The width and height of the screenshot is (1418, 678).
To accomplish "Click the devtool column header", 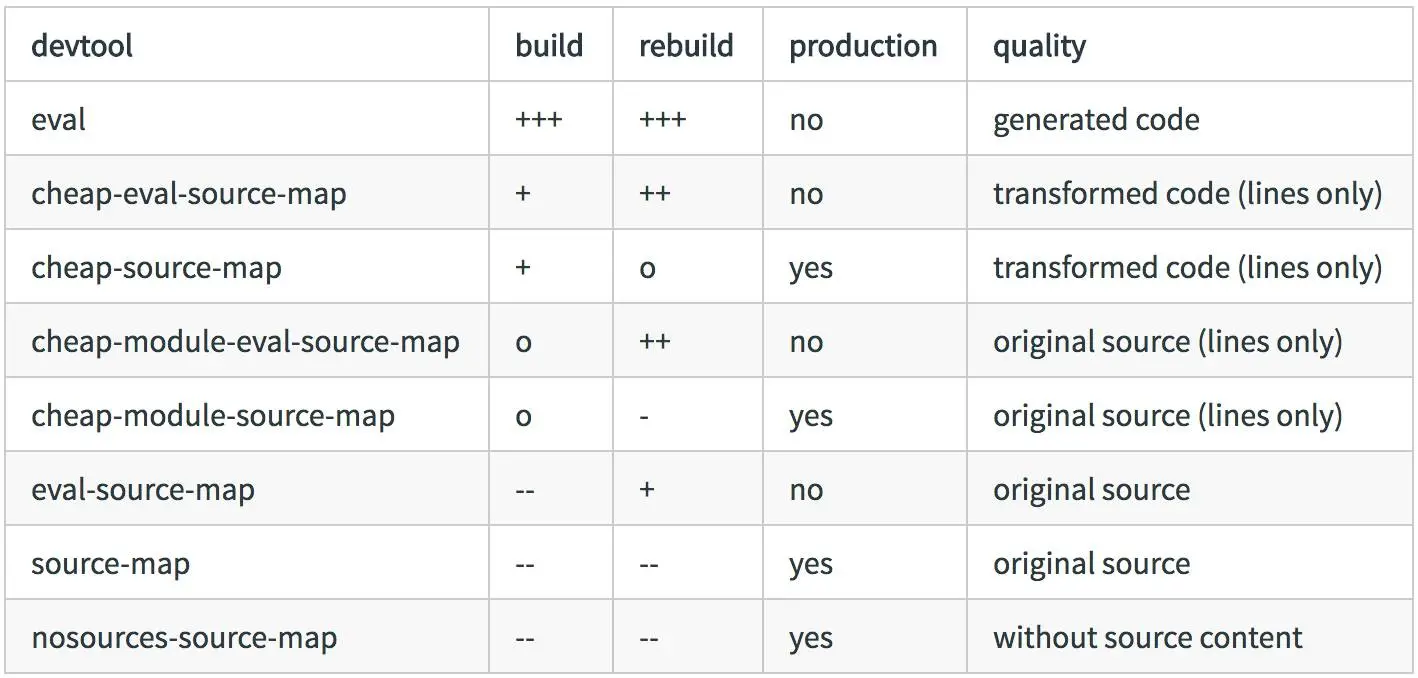I will tap(82, 46).
